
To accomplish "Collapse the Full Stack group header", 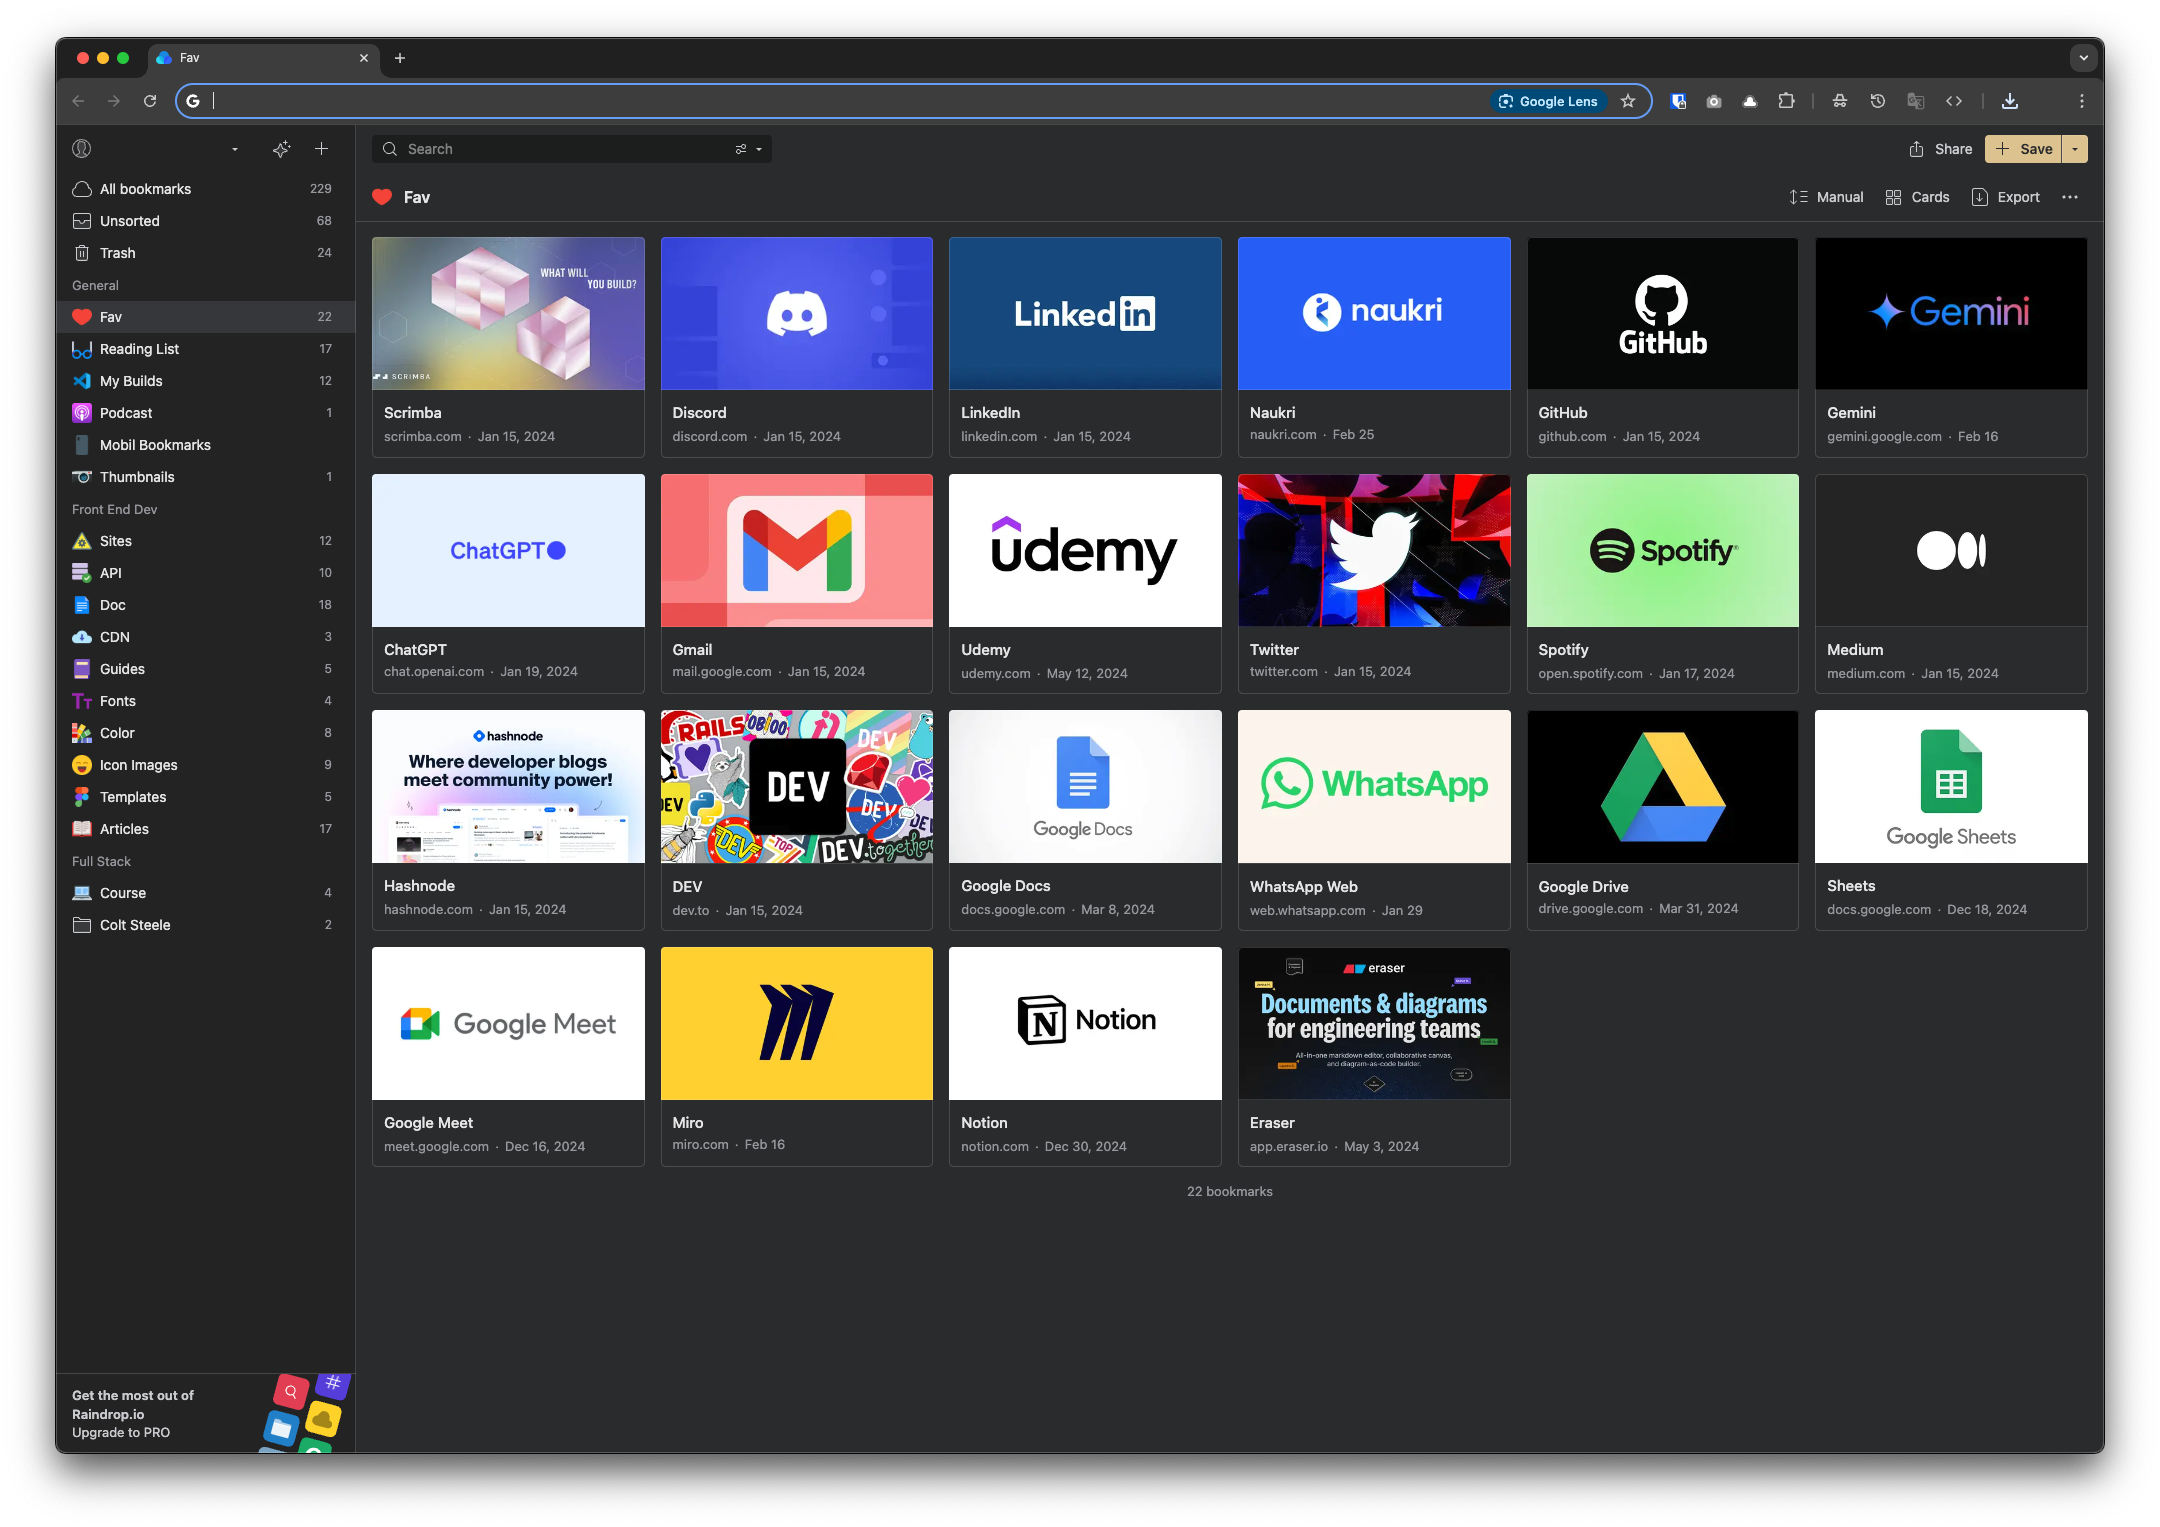I will (x=101, y=861).
